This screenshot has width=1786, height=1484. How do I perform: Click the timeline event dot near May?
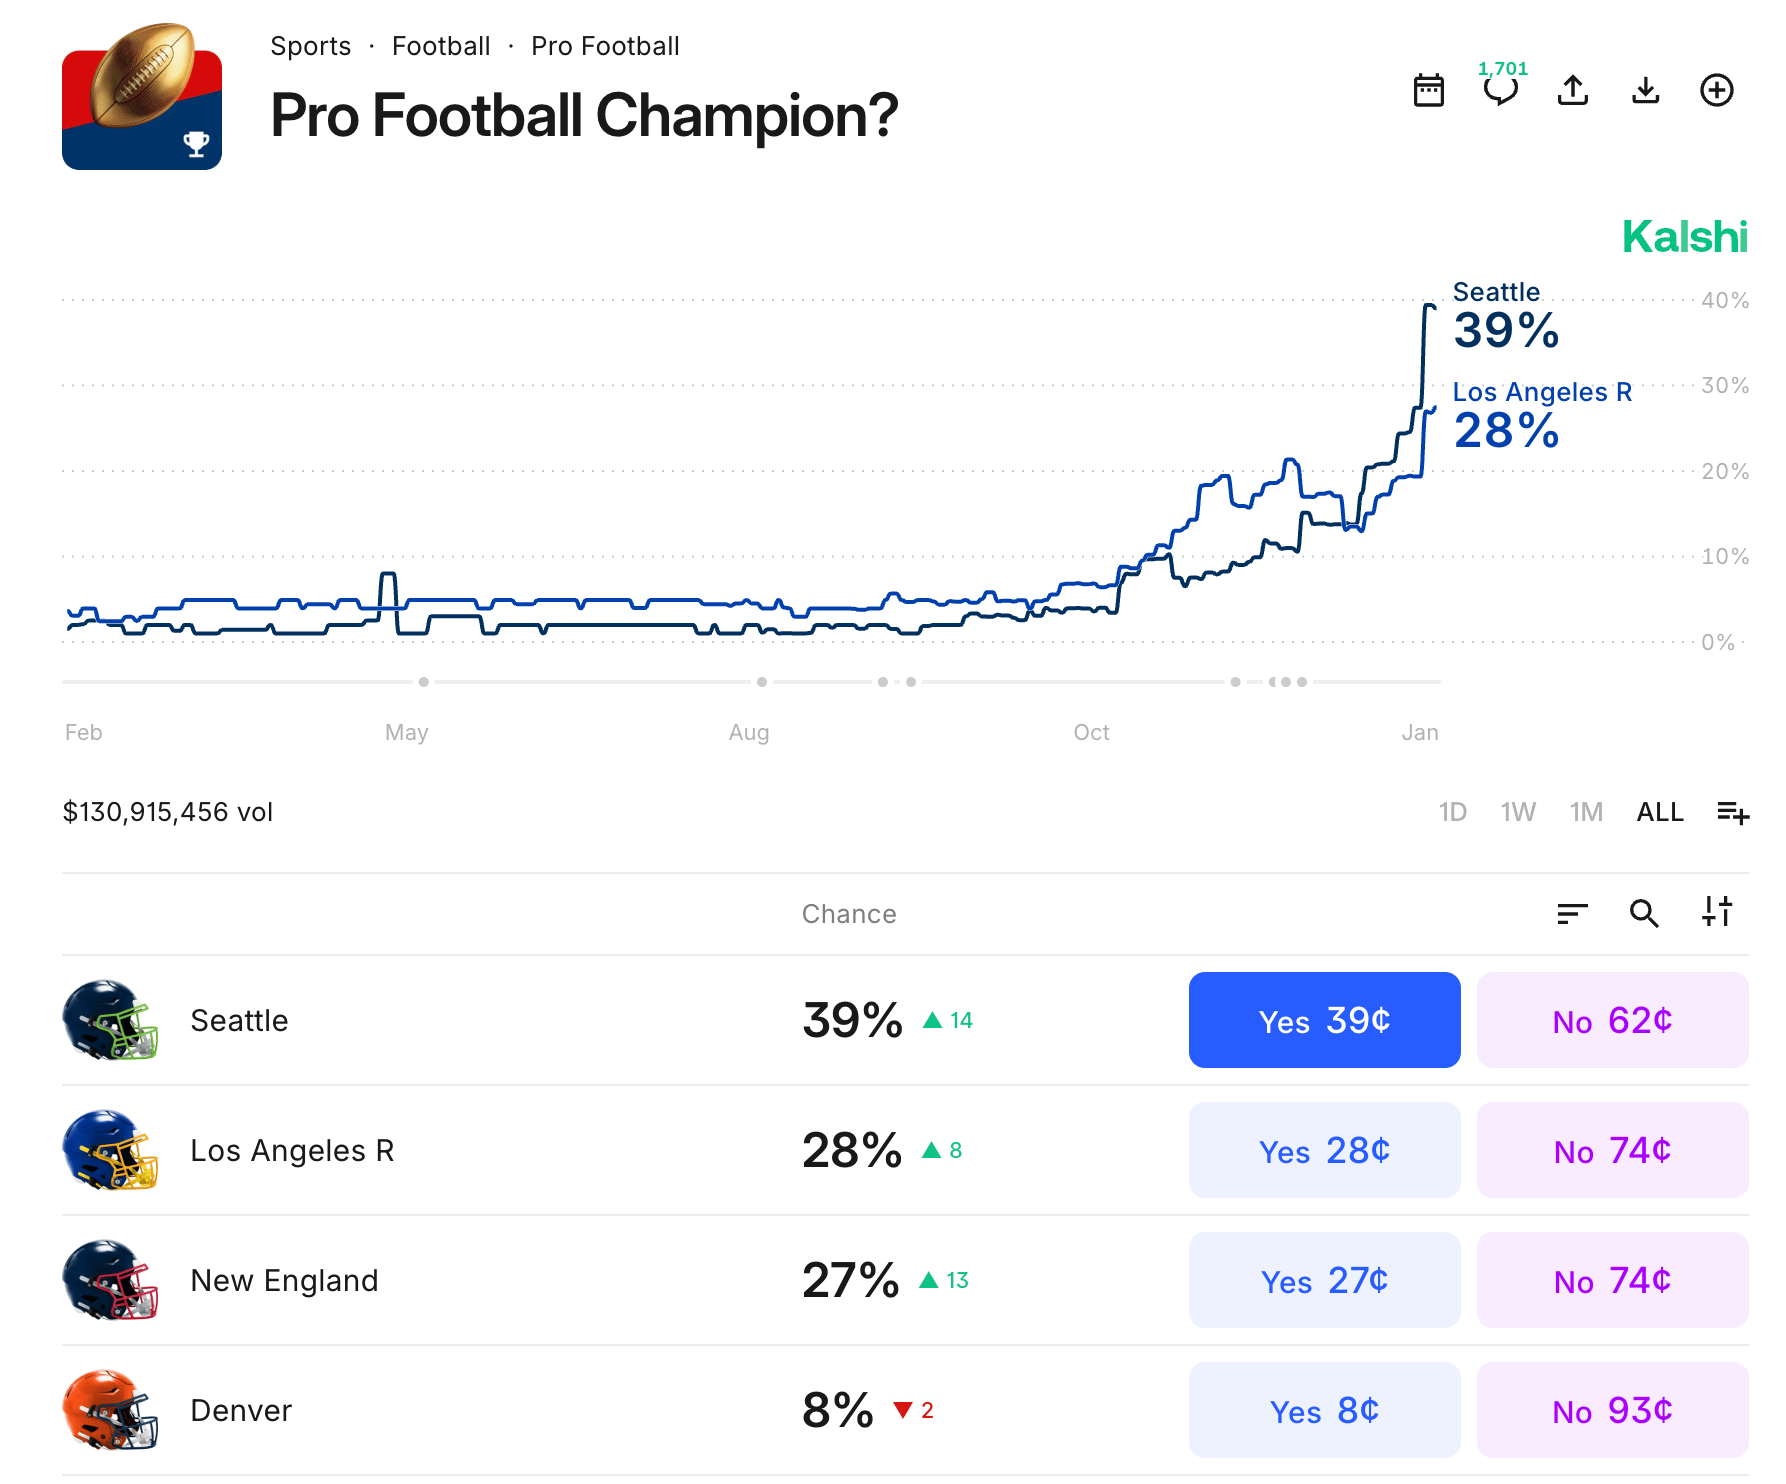point(424,682)
